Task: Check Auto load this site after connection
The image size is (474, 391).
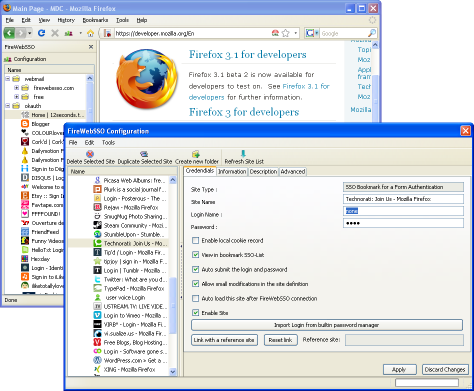Action: pos(196,298)
